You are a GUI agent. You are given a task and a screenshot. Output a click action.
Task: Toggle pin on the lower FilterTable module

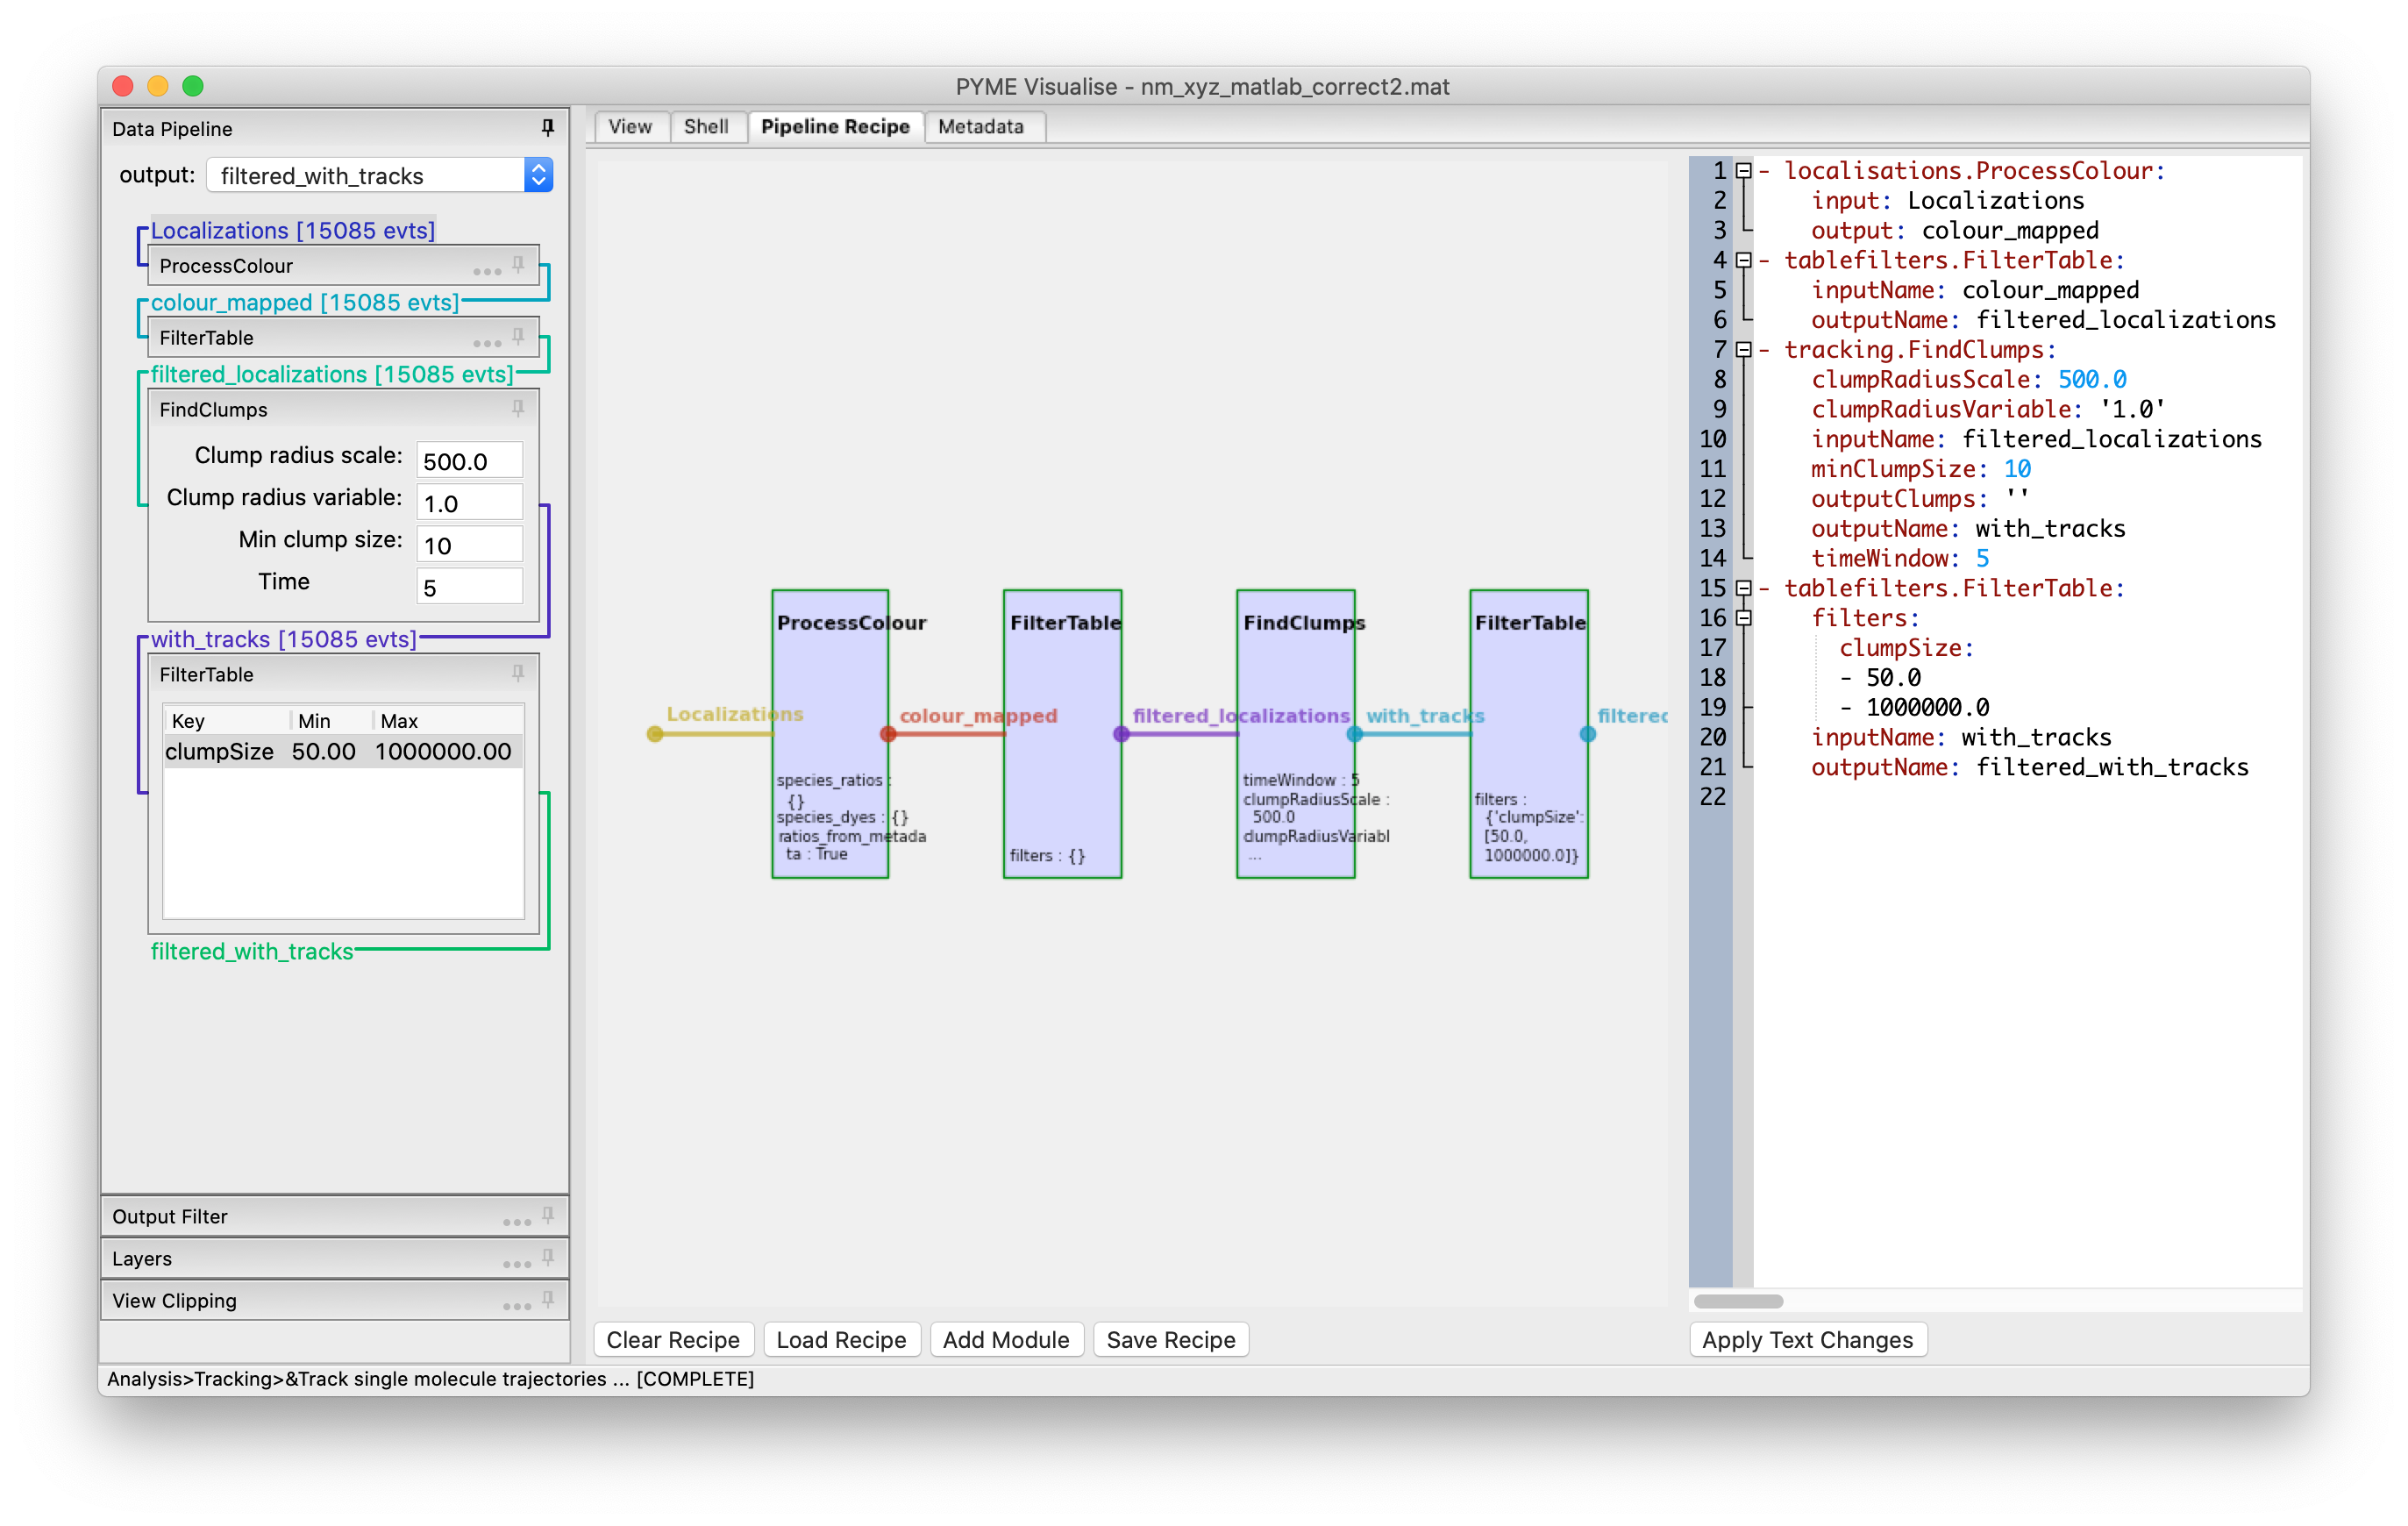click(x=518, y=674)
